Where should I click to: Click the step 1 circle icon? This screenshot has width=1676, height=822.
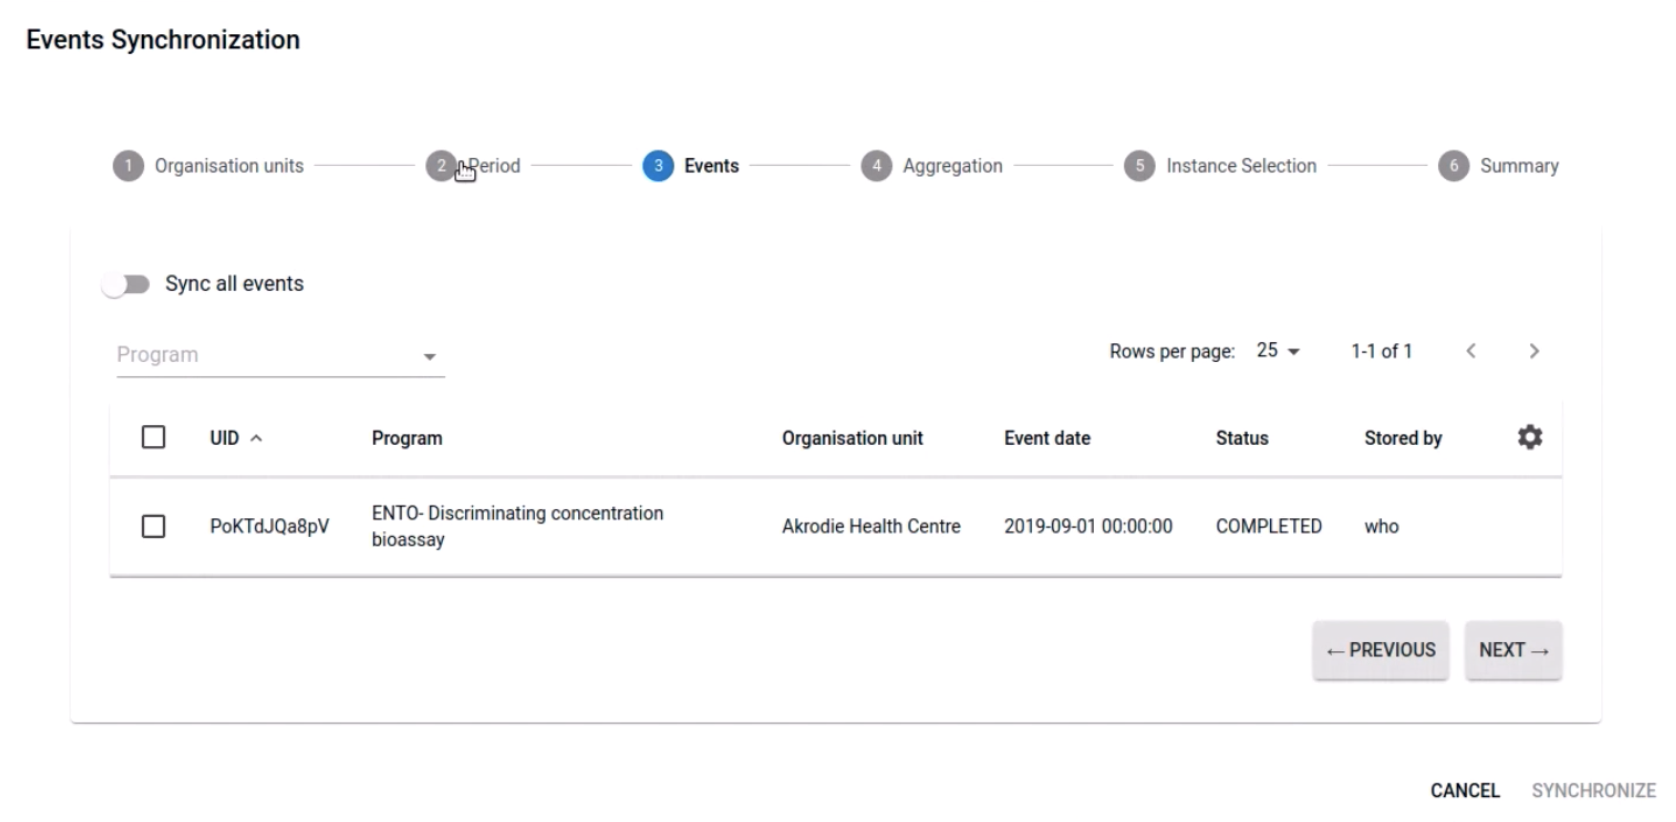pyautogui.click(x=128, y=166)
